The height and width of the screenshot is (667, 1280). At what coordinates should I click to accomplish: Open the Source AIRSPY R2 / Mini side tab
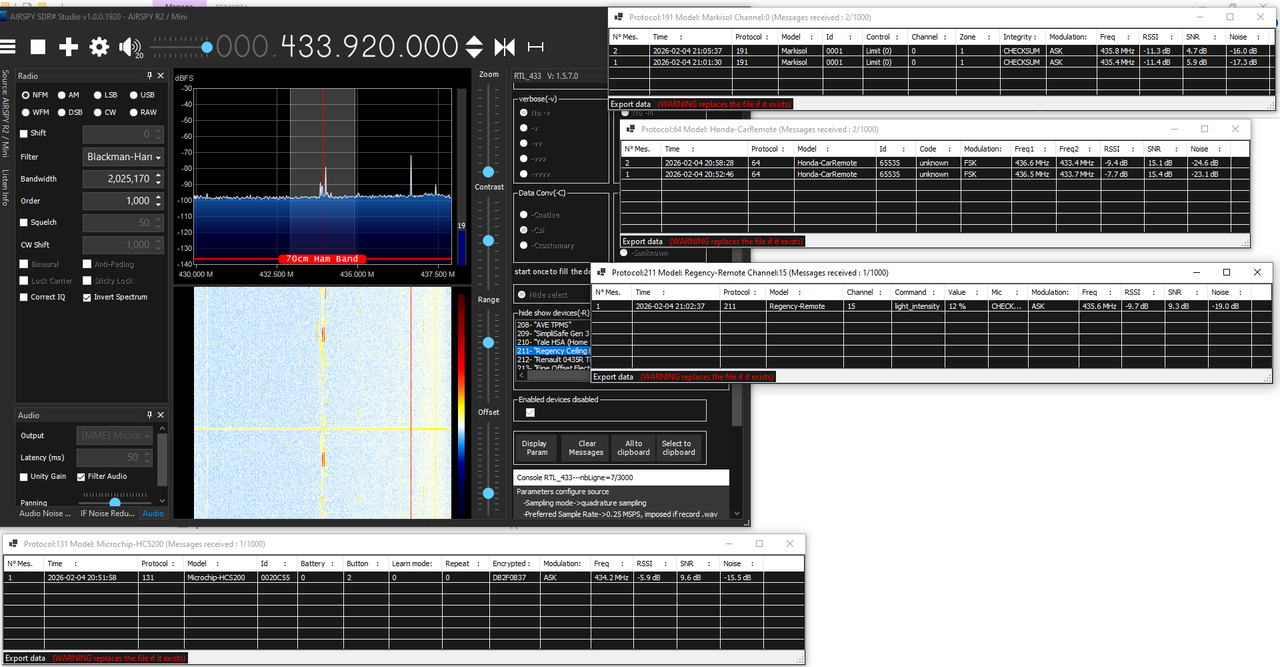tap(5, 114)
